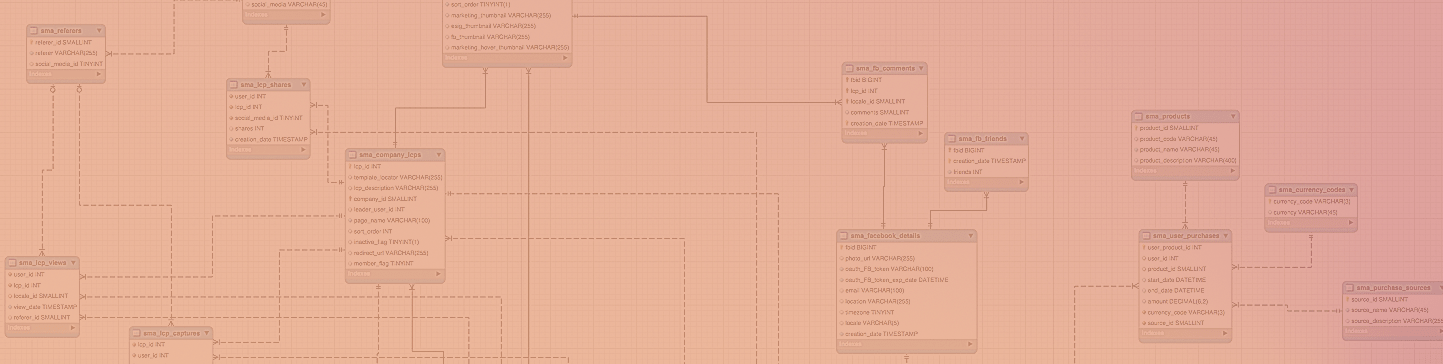
Task: Collapse sma_lcp_shares using its header arrow
Action: tap(303, 85)
